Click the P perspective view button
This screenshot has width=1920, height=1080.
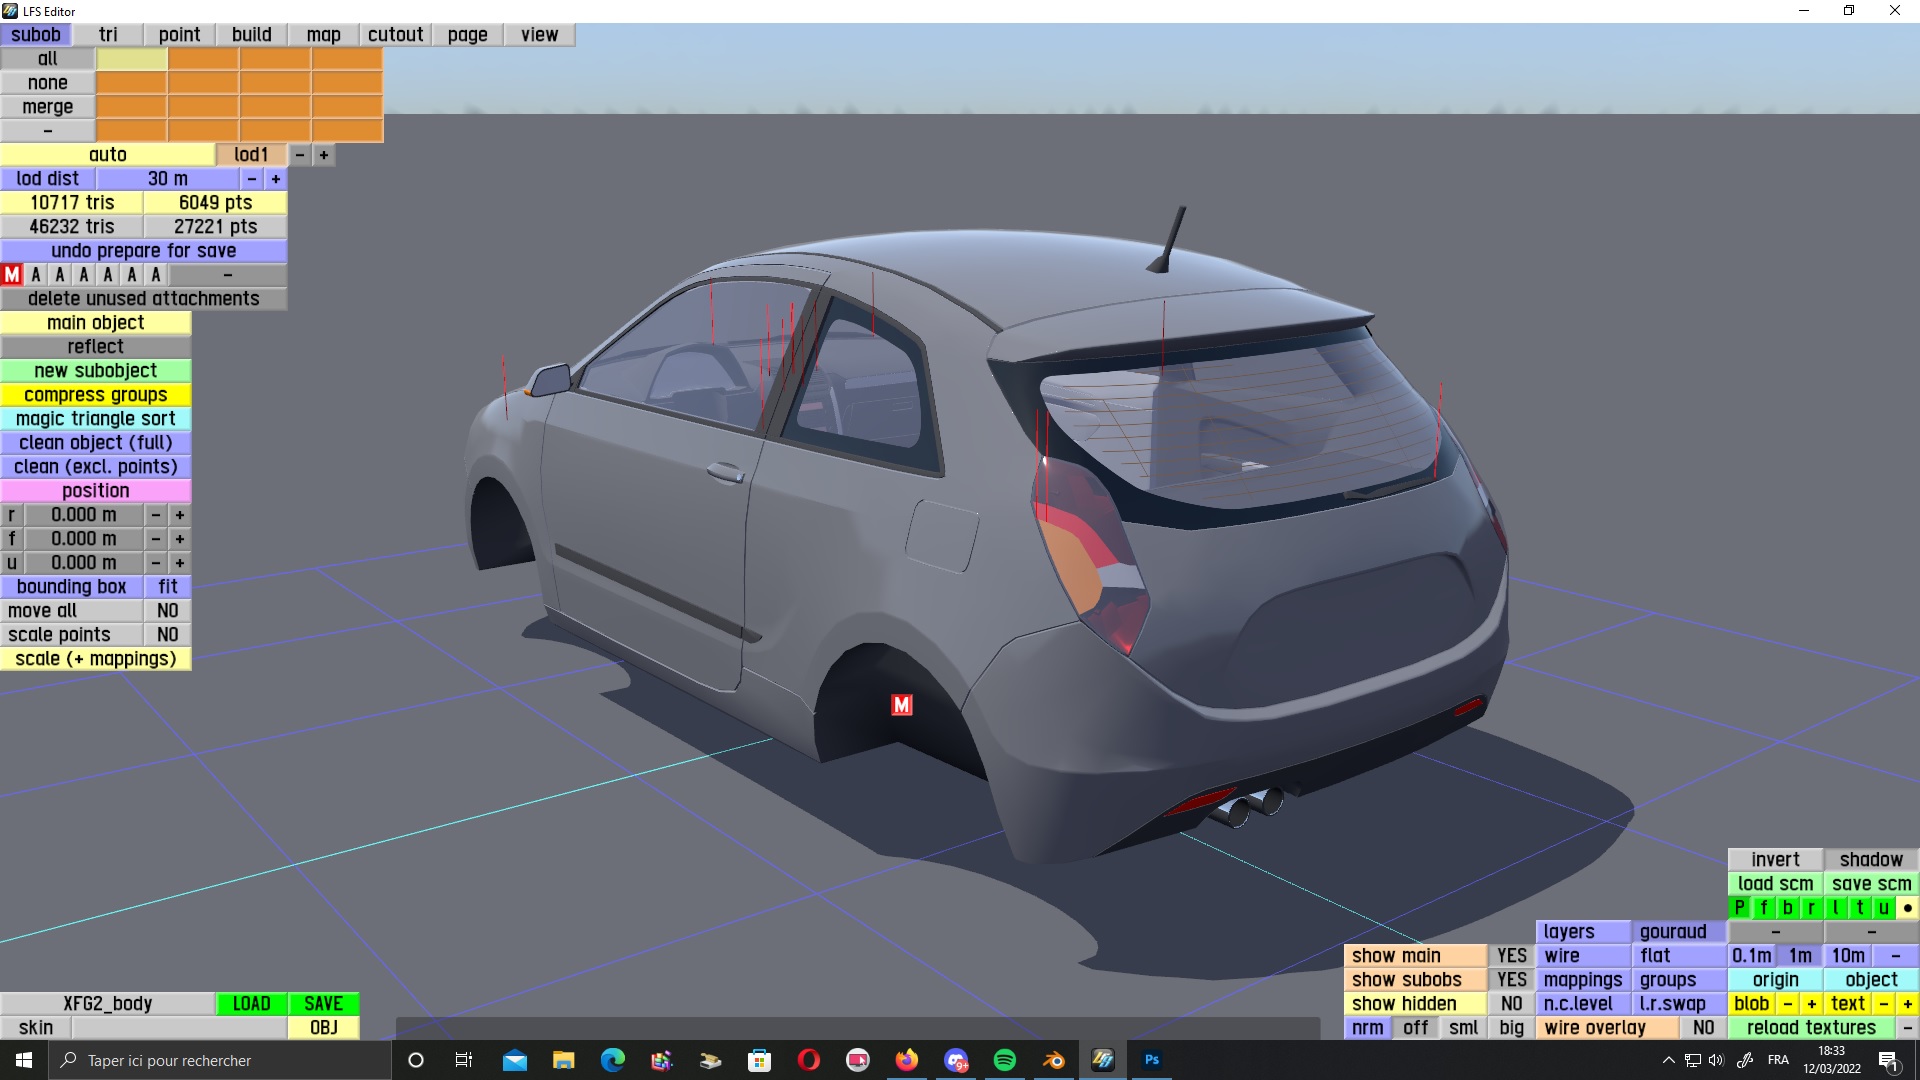(x=1739, y=908)
